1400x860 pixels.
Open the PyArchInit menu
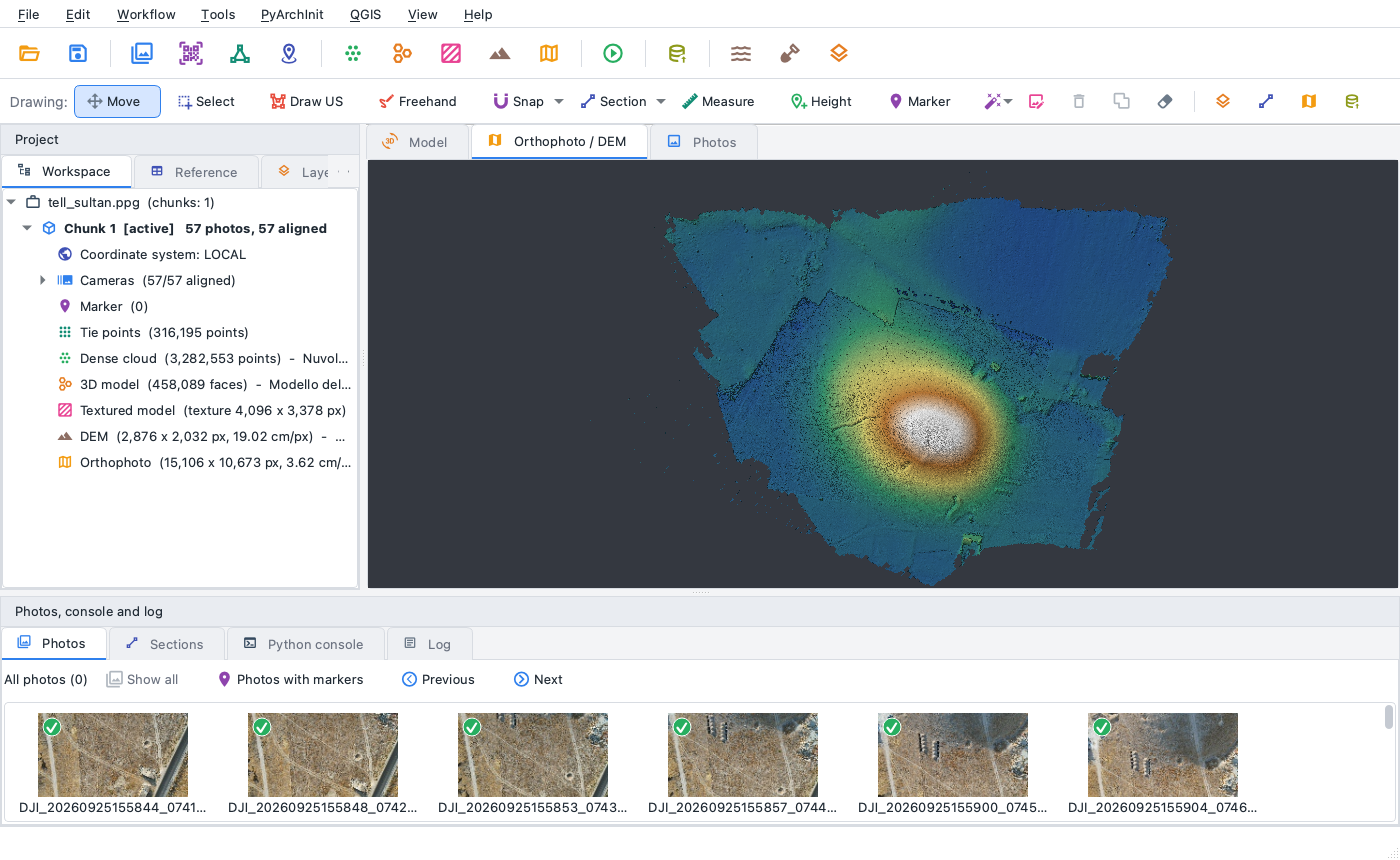click(x=292, y=14)
